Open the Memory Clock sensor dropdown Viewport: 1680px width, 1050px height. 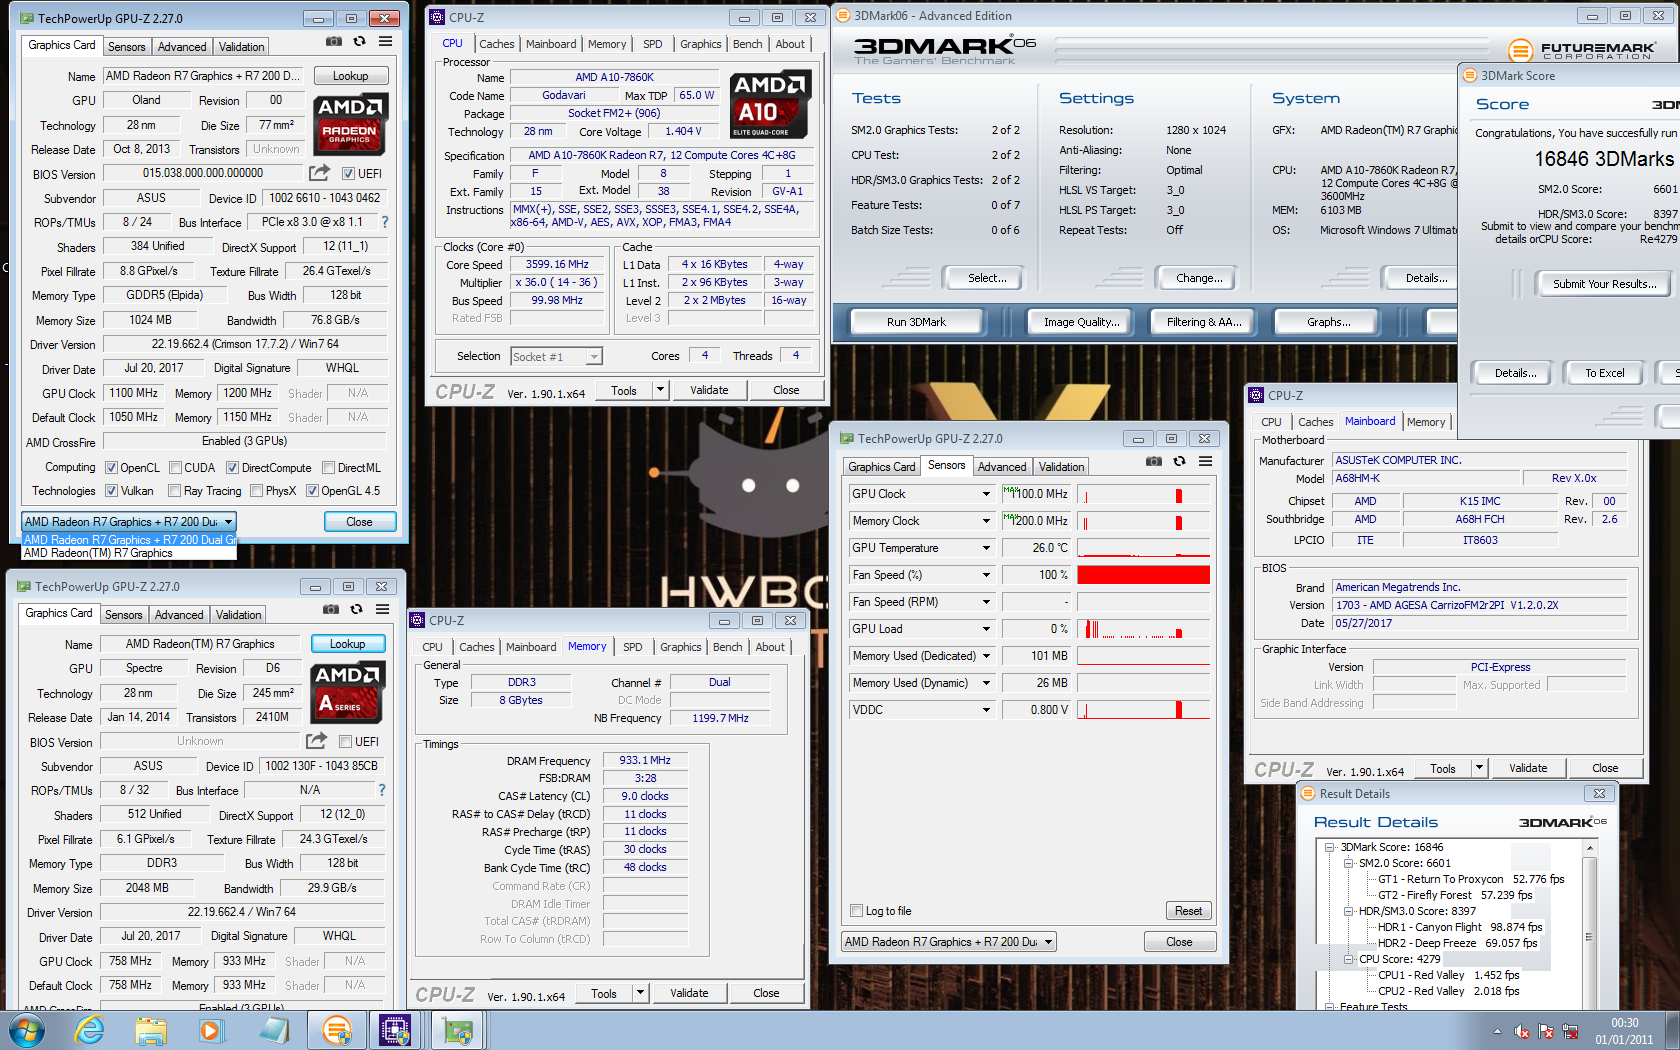[986, 521]
